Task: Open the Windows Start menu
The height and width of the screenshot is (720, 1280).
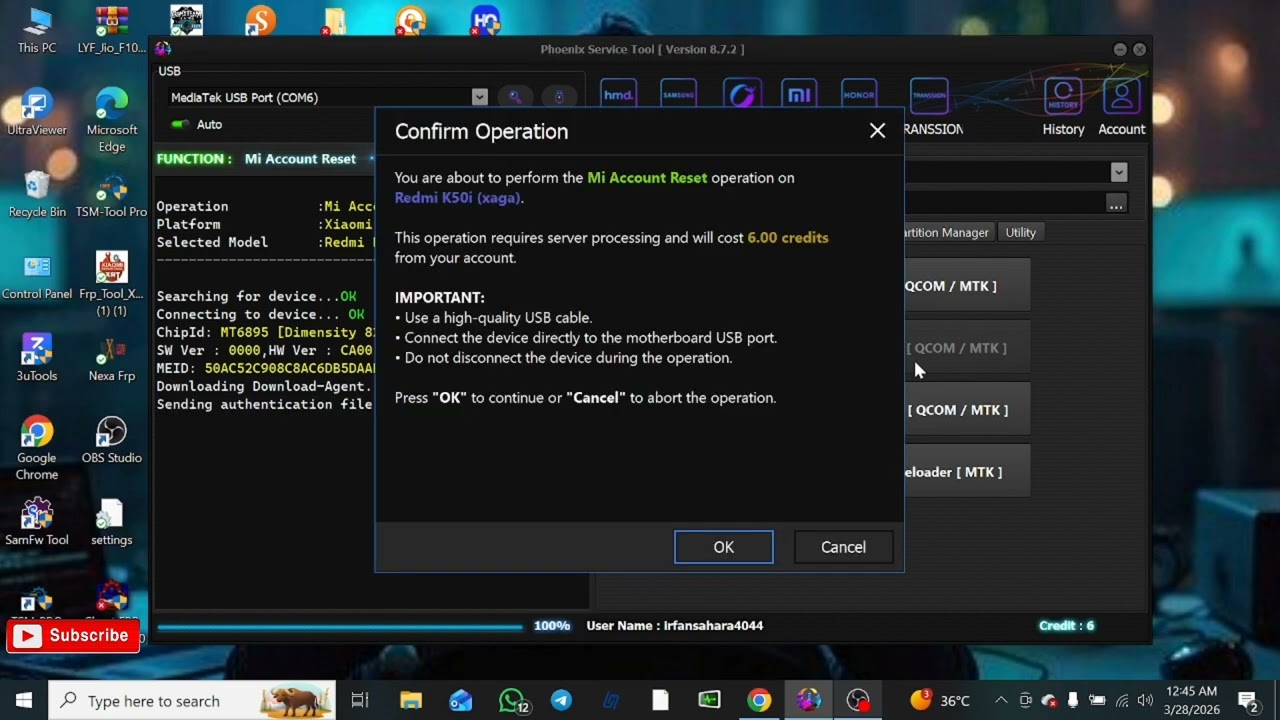Action: pos(24,700)
